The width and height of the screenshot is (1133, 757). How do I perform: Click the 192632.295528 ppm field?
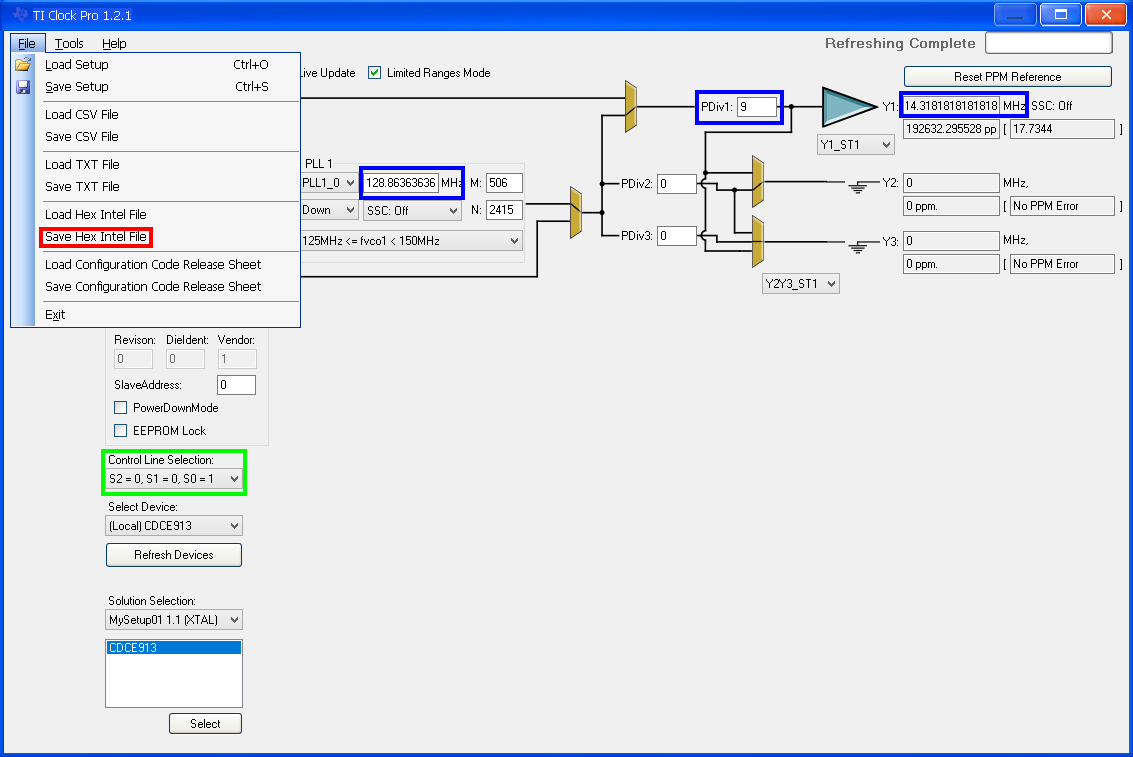tap(951, 129)
